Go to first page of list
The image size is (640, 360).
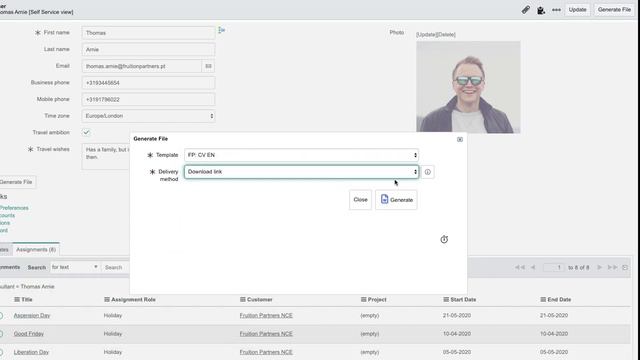(520, 267)
